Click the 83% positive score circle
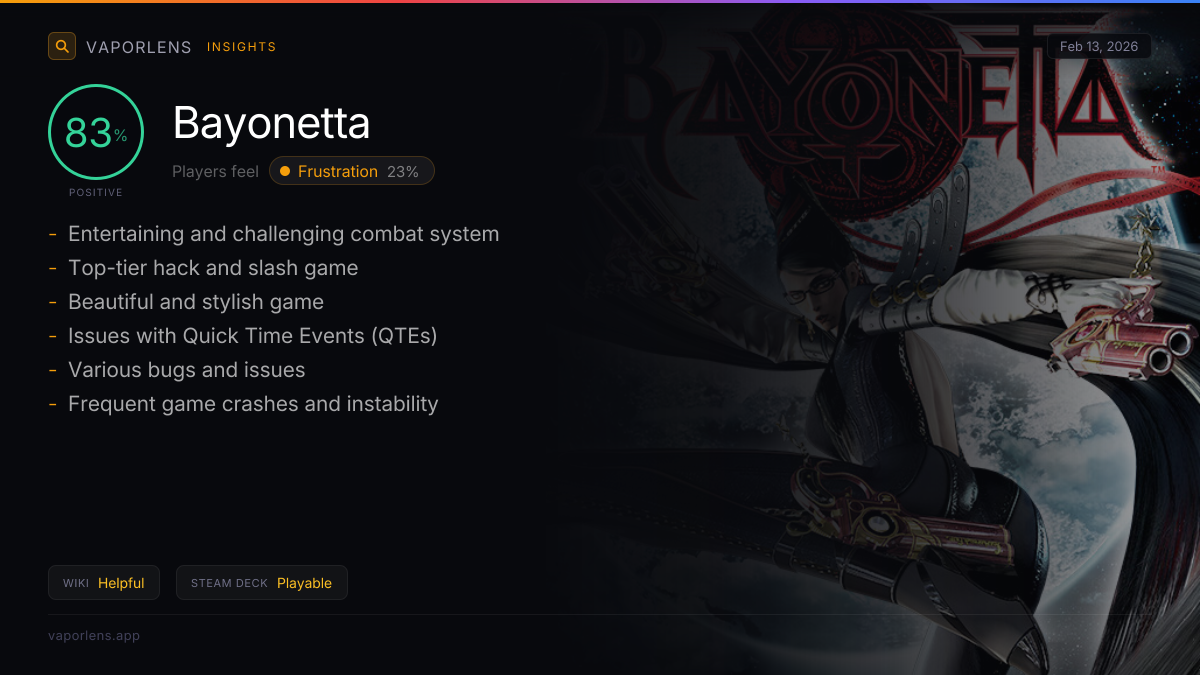1200x675 pixels. [x=96, y=133]
